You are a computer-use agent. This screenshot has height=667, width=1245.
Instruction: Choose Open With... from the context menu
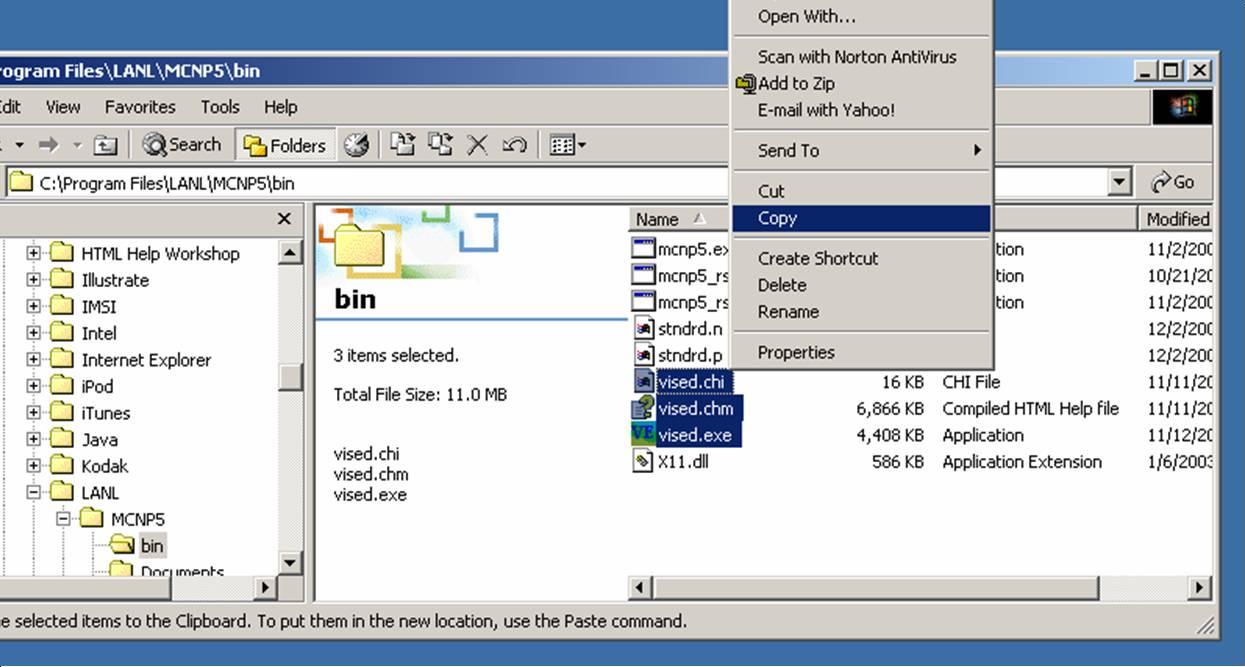[861, 16]
